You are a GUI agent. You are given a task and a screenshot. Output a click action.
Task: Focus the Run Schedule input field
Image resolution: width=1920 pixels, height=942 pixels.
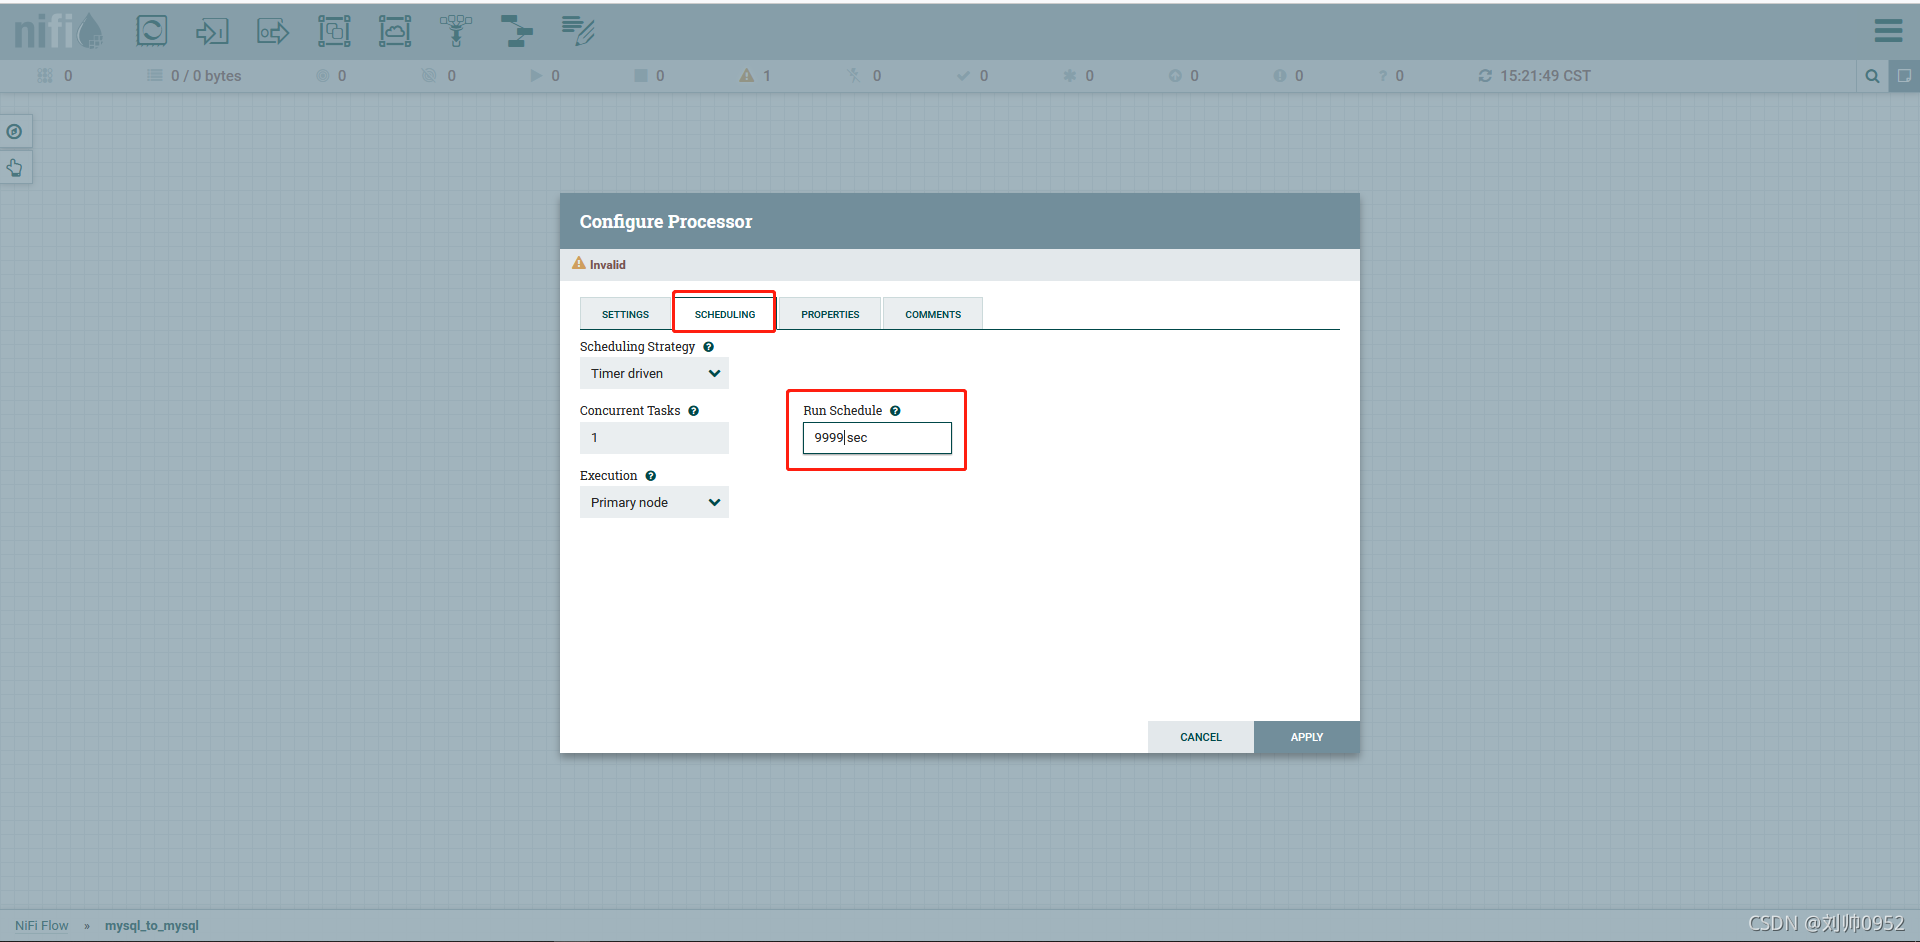click(877, 438)
